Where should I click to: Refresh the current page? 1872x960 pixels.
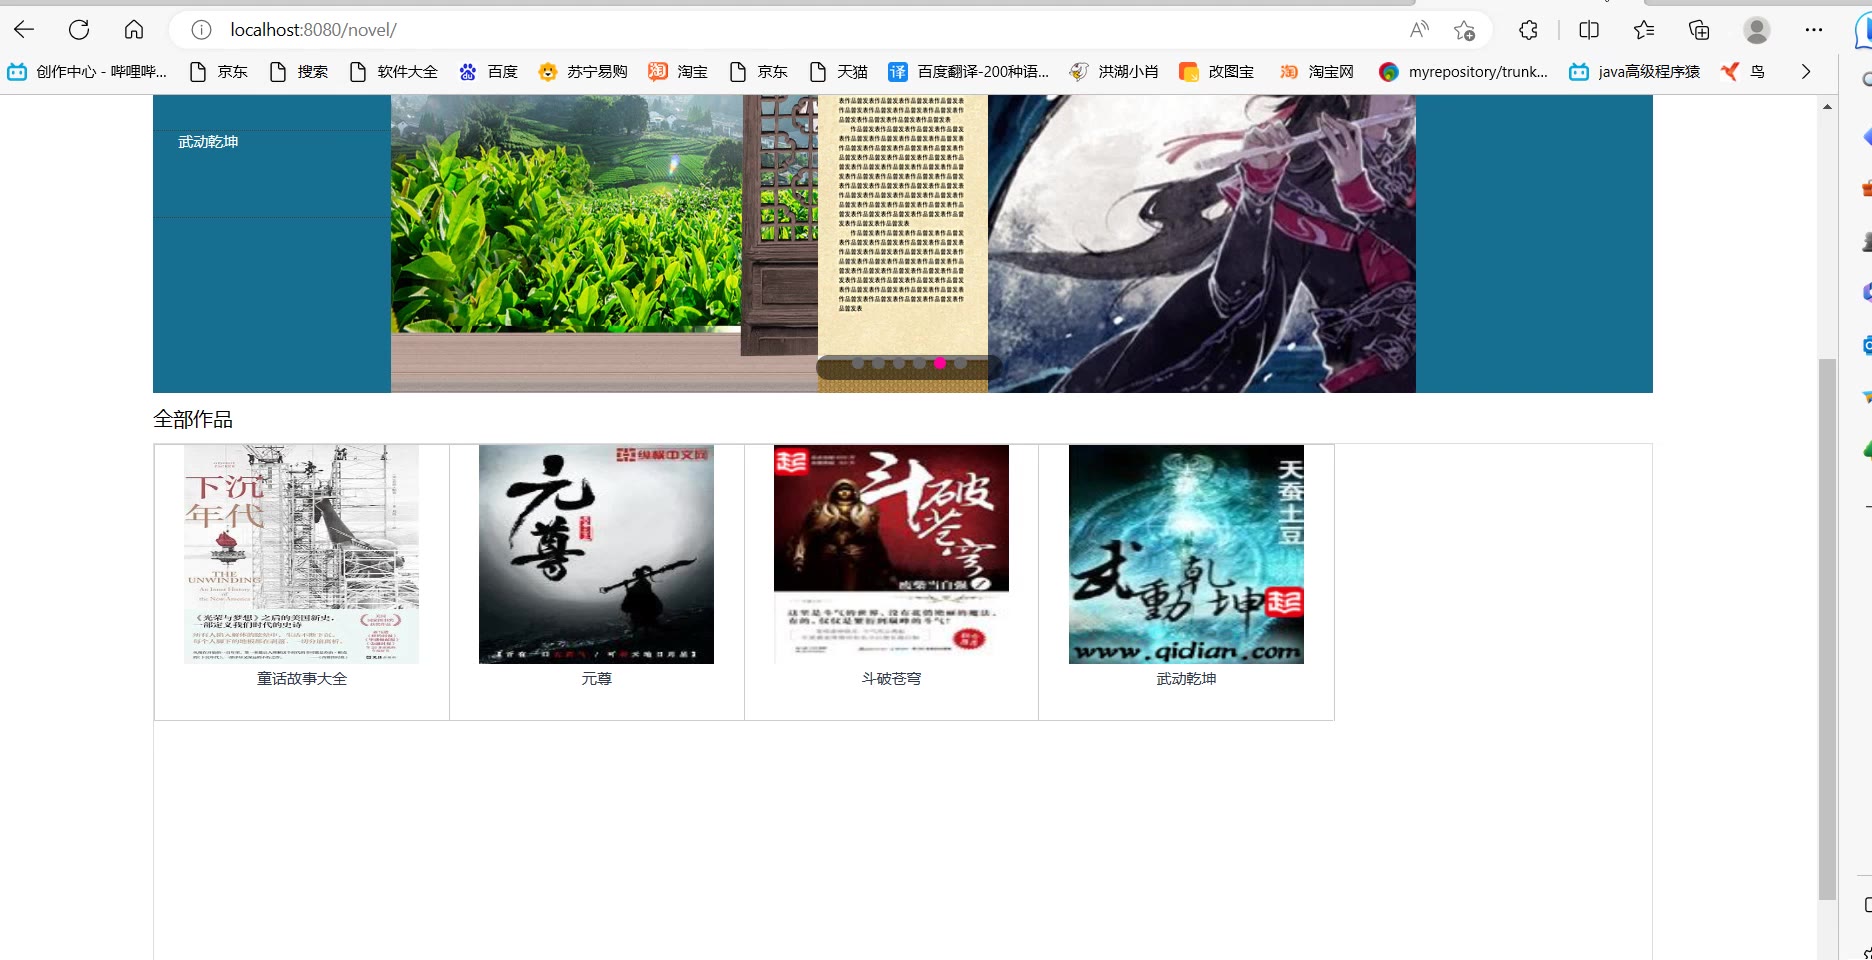click(79, 30)
